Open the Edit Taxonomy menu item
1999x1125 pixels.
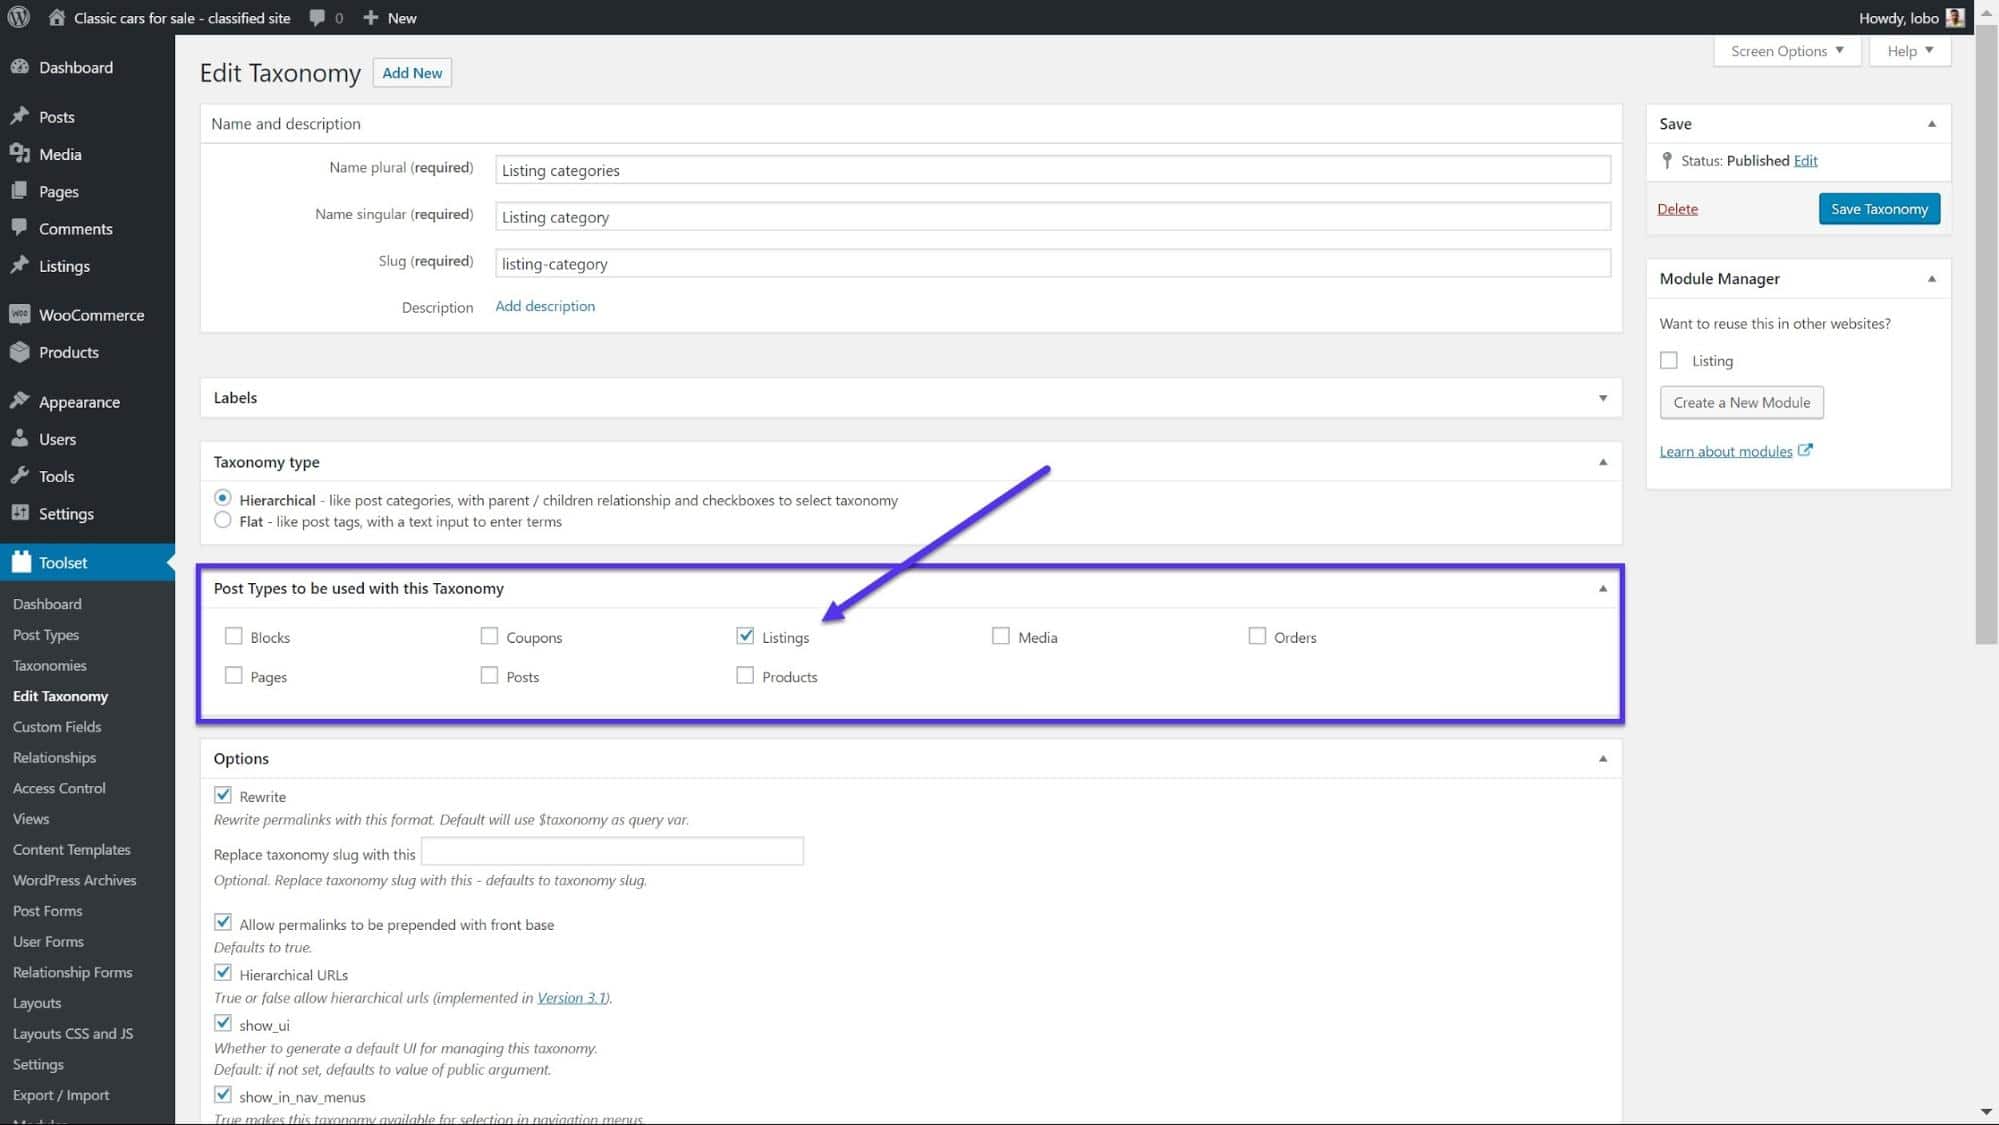click(60, 695)
